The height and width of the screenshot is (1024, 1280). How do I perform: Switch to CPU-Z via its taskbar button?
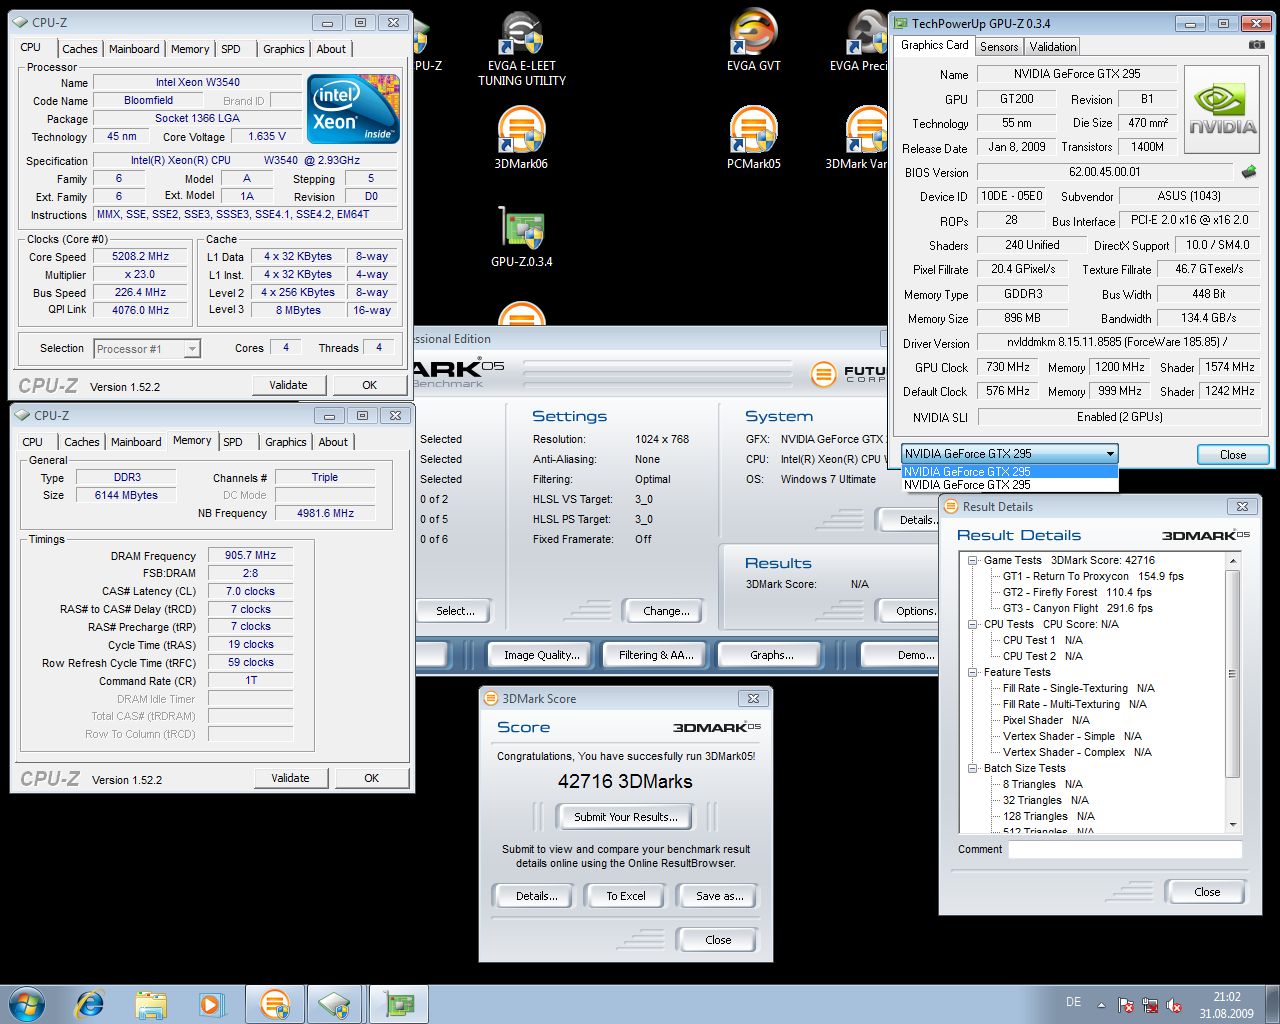[336, 1004]
